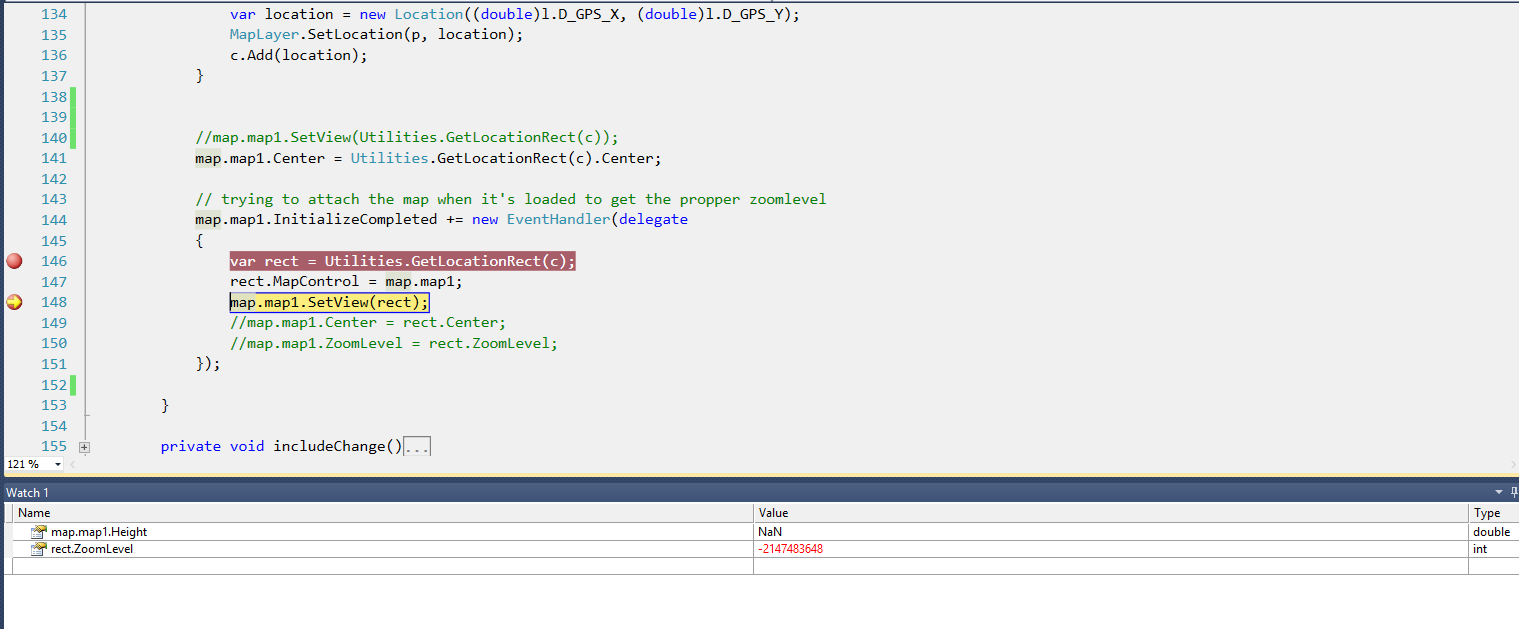Click line number 148 in the gutter
Image resolution: width=1519 pixels, height=629 pixels.
click(54, 302)
